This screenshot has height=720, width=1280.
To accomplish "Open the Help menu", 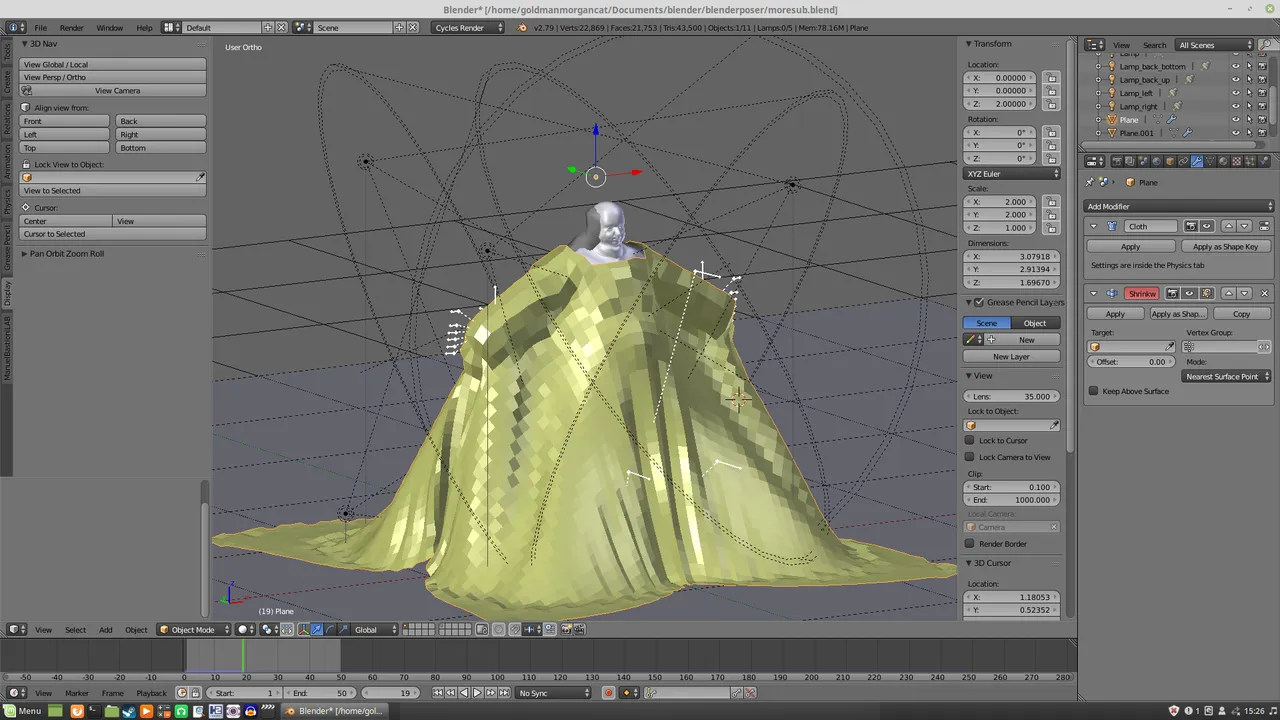I will pyautogui.click(x=145, y=28).
